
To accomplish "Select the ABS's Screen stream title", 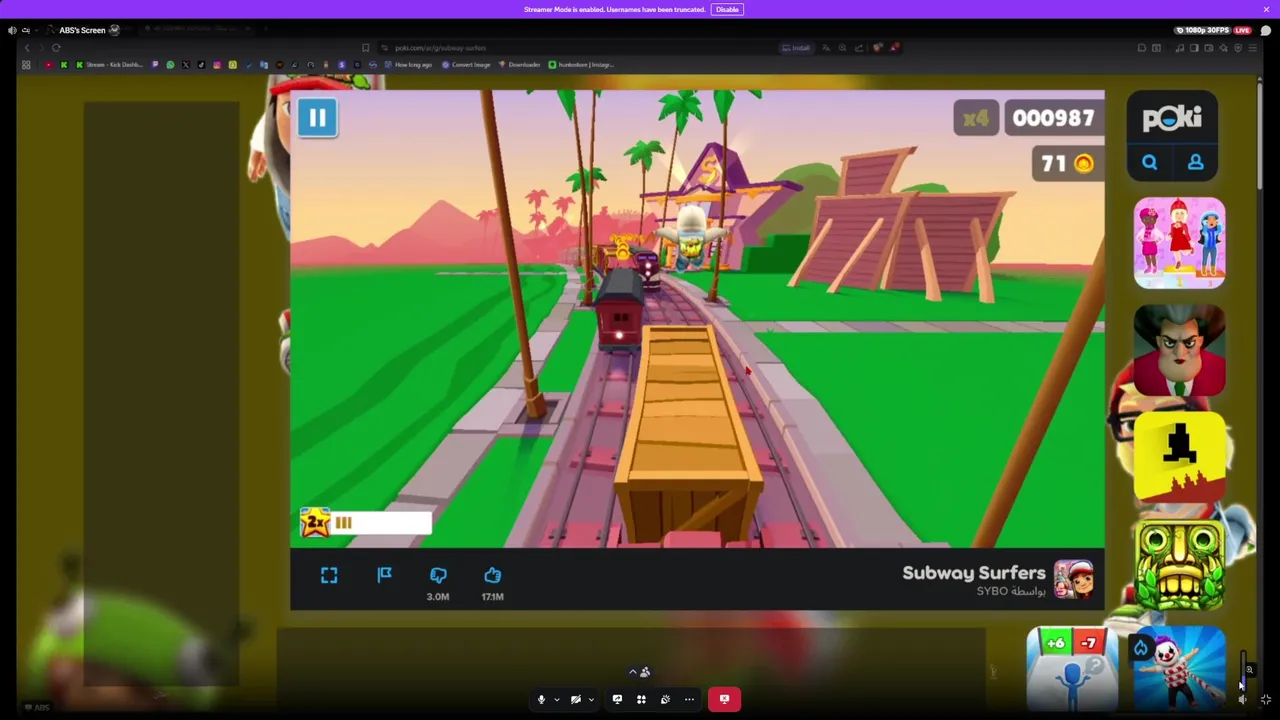I will [x=82, y=30].
